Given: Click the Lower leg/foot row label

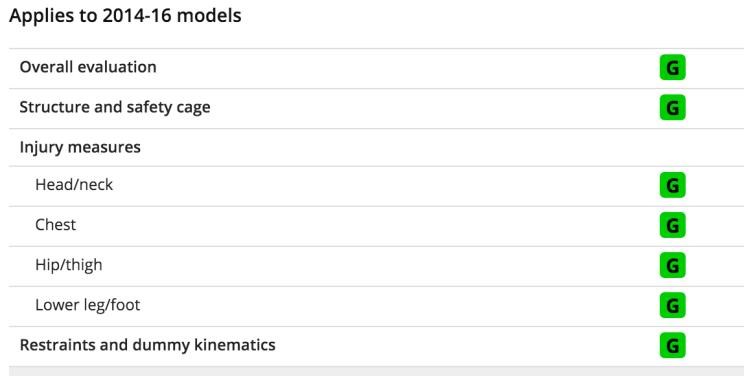Looking at the screenshot, I should click(87, 305).
